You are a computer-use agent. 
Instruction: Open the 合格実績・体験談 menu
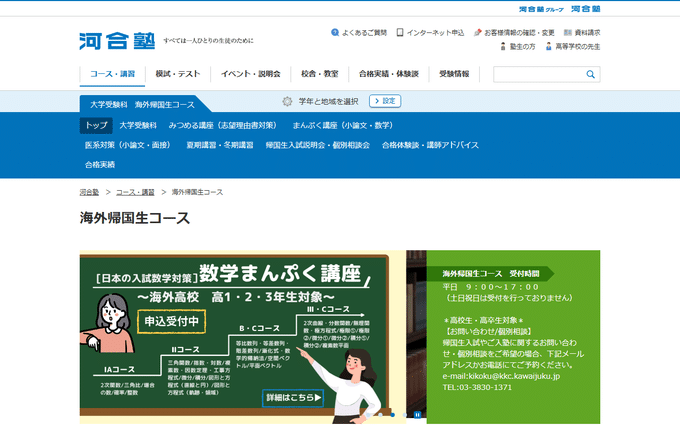(389, 74)
